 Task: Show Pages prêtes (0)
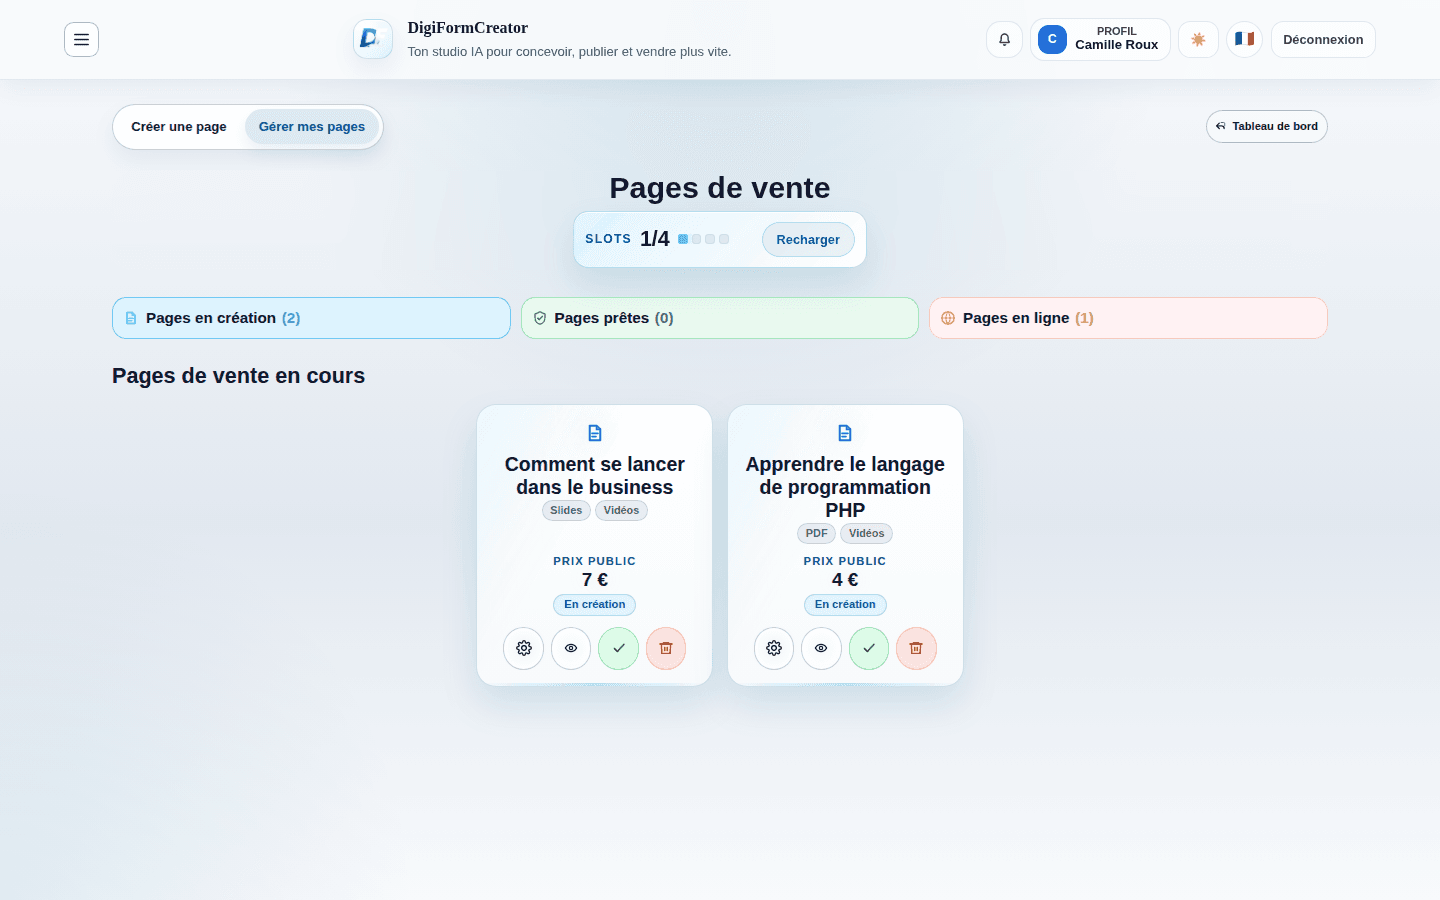(720, 318)
